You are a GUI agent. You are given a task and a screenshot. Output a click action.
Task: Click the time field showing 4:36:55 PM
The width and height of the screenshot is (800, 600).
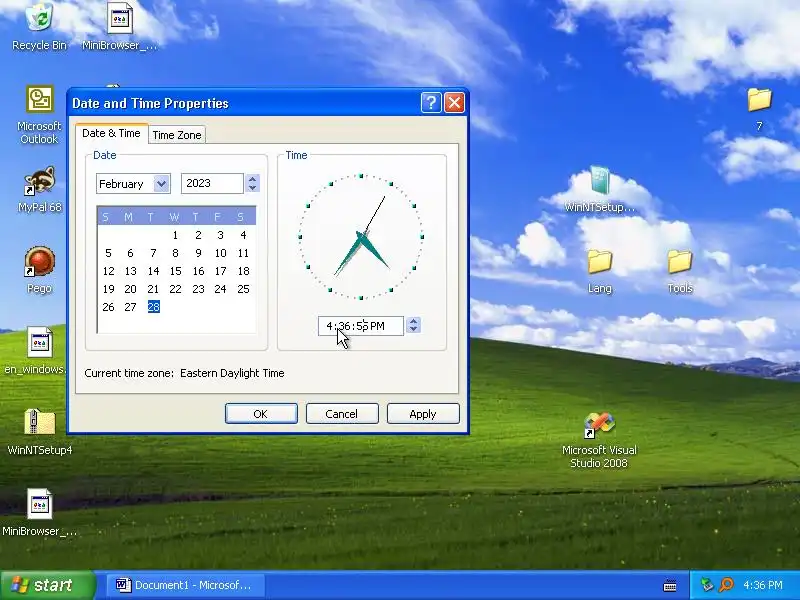point(361,326)
